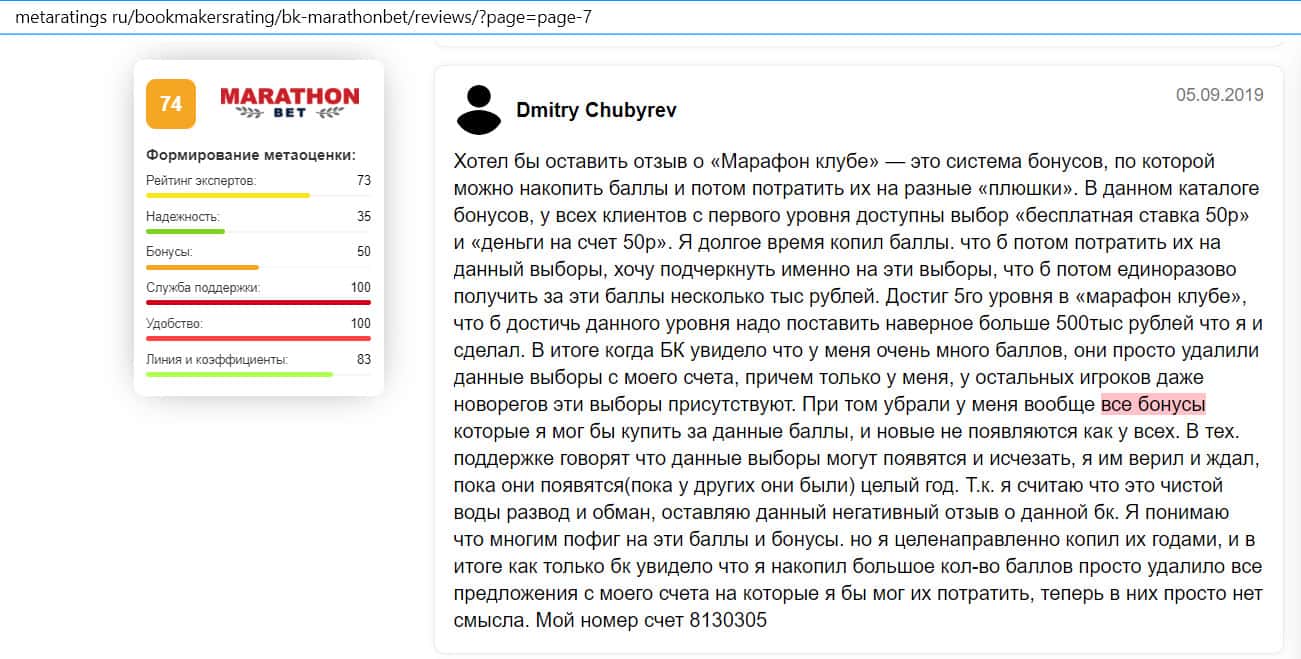Click the Marathon Bet logo

click(x=289, y=103)
